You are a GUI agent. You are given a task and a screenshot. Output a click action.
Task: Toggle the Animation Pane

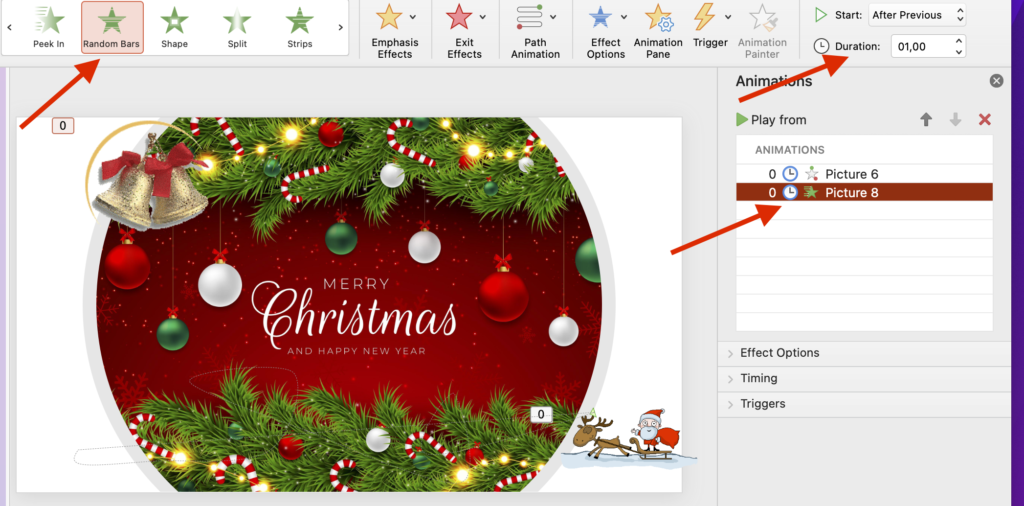[x=658, y=30]
